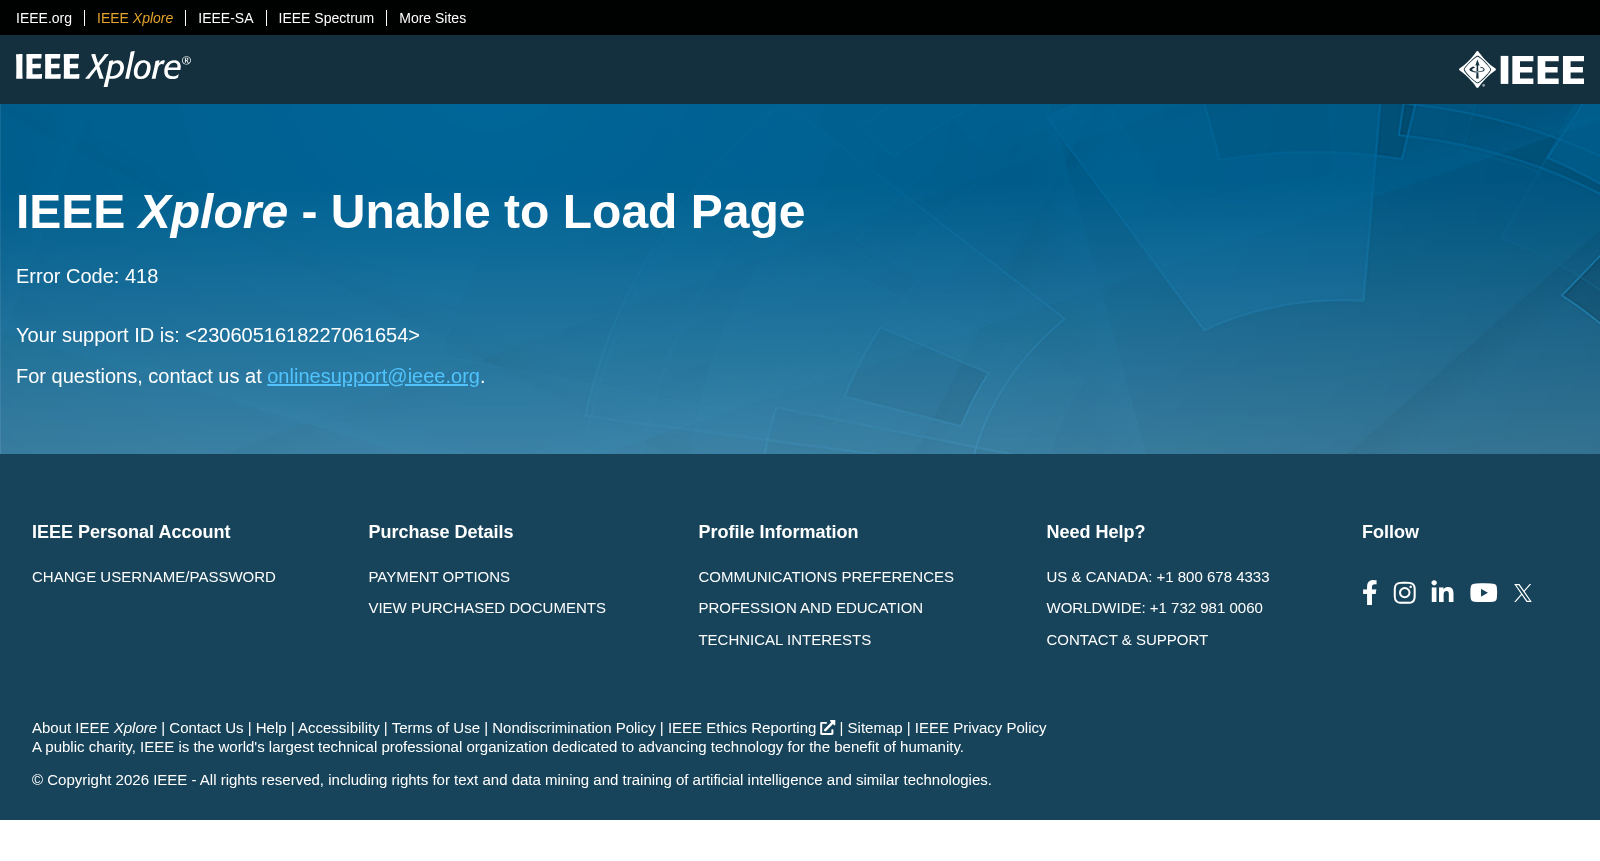
Task: Open Contact Us footer link
Action: [206, 728]
